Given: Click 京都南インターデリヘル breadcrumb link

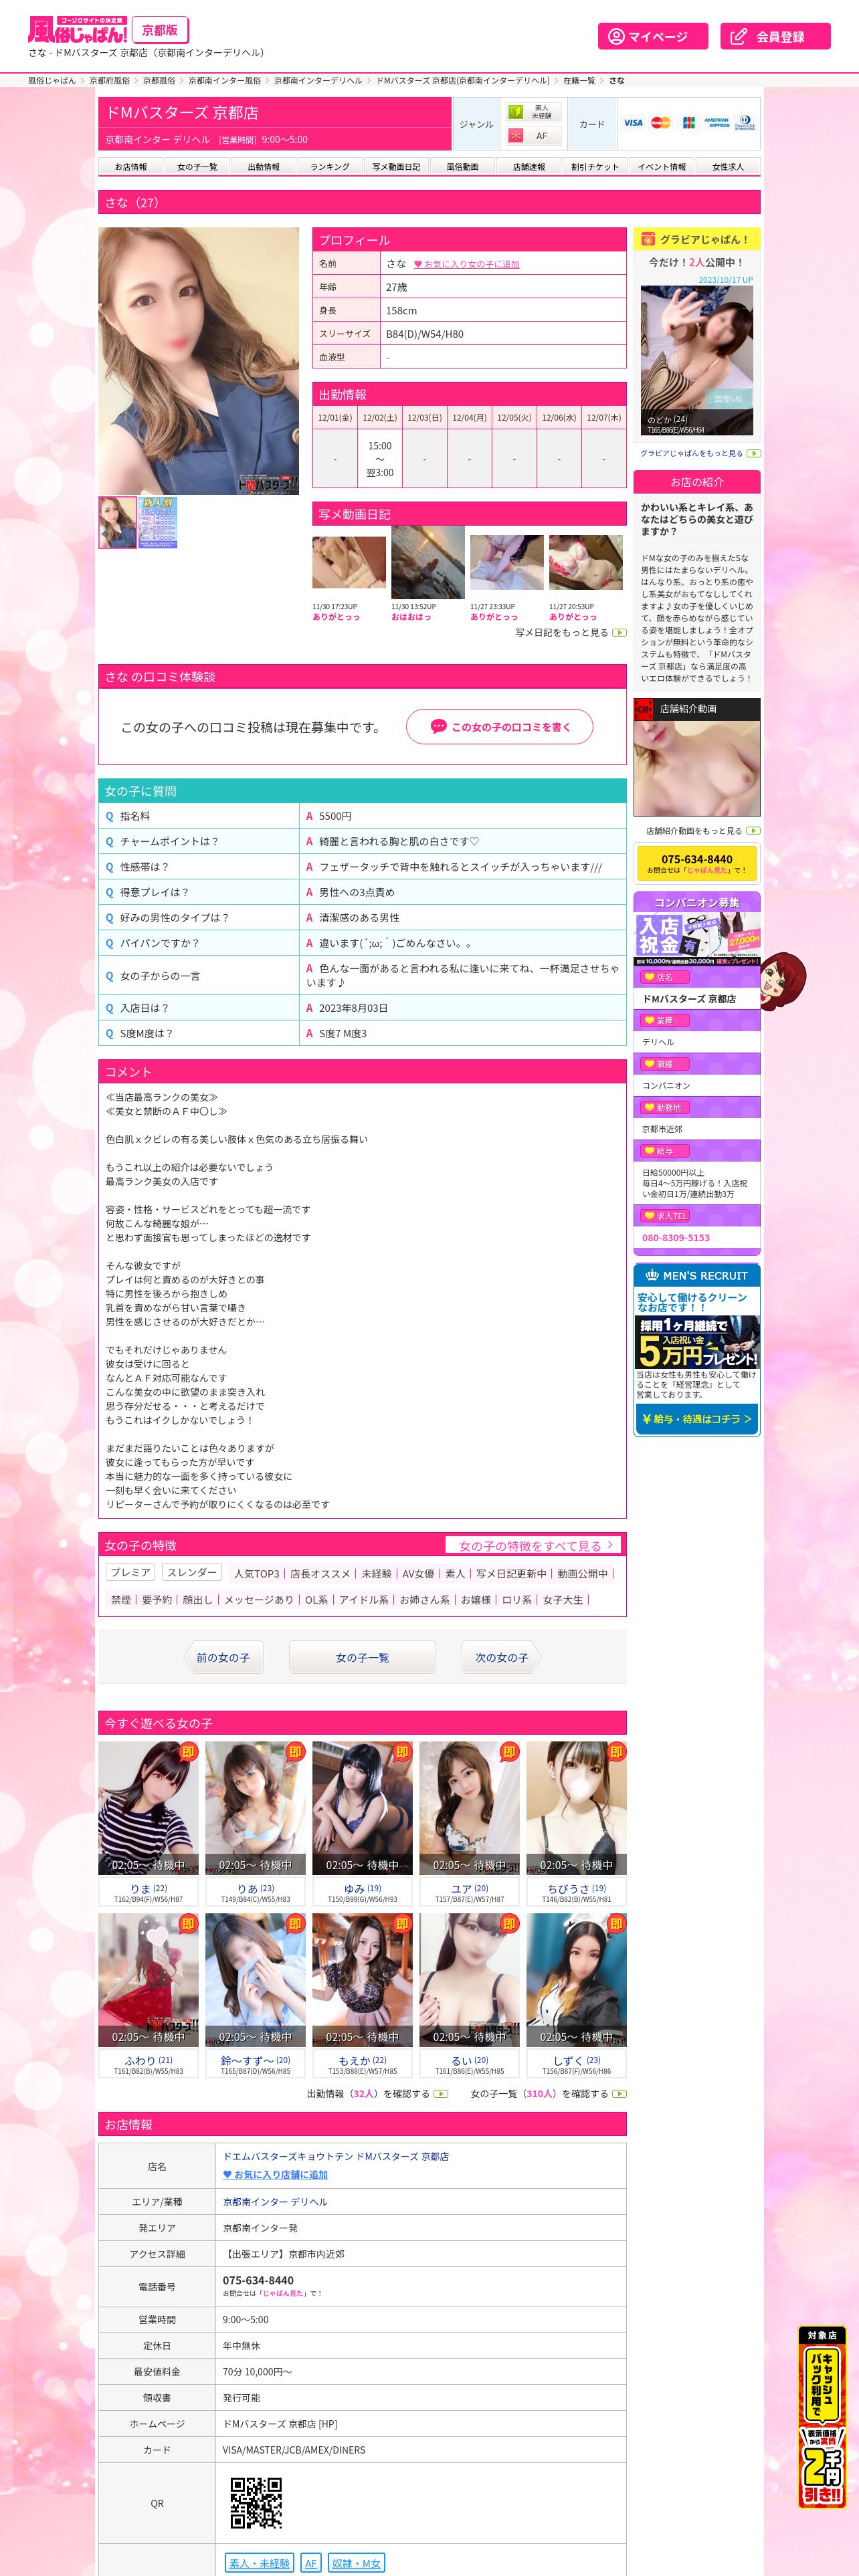Looking at the screenshot, I should click(318, 80).
